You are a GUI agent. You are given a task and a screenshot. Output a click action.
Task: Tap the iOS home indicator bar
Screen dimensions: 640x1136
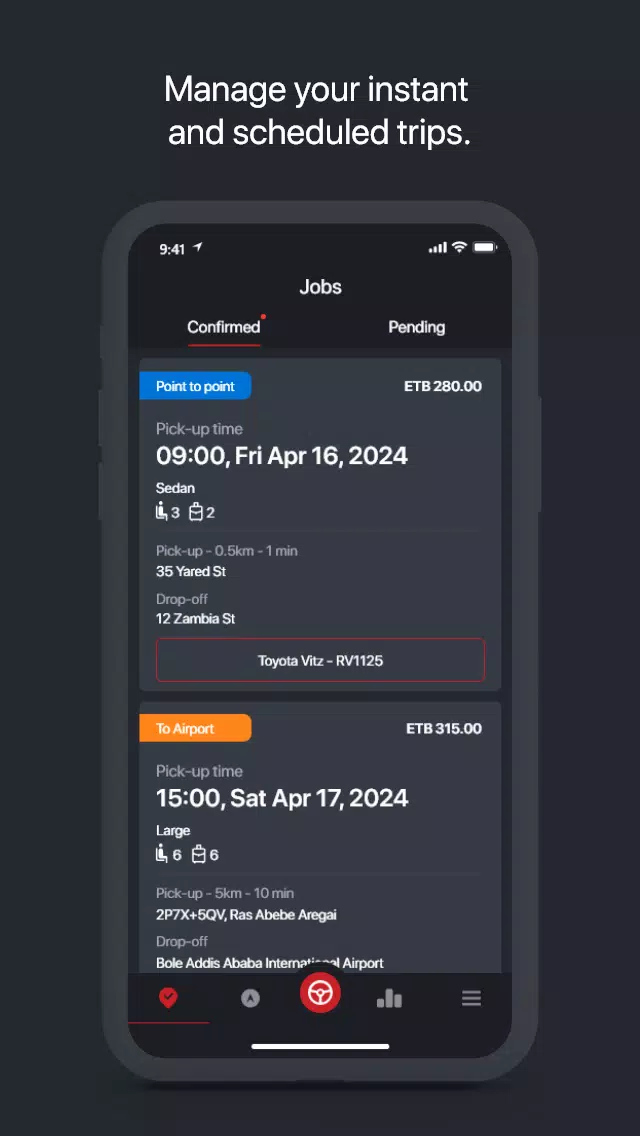tap(320, 1046)
